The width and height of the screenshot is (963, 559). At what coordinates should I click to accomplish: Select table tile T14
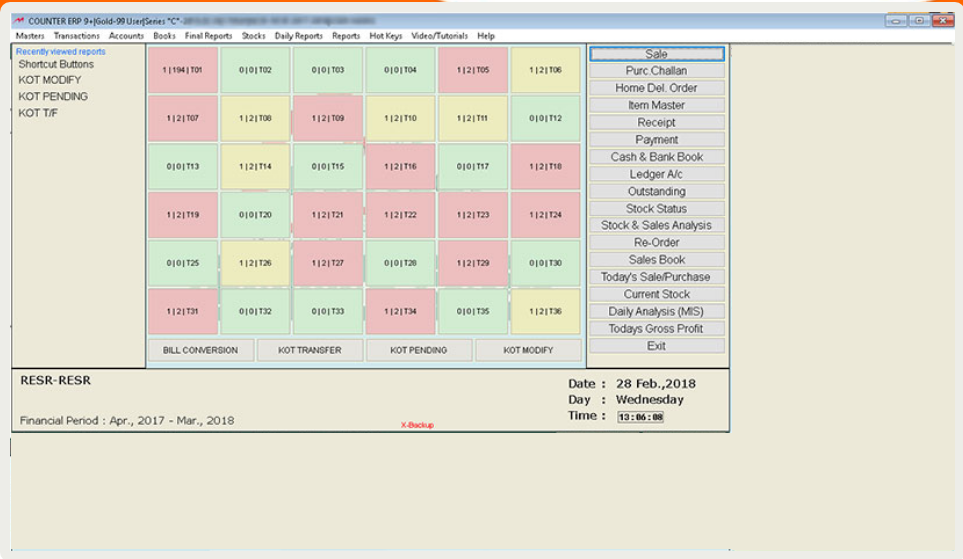tap(255, 166)
